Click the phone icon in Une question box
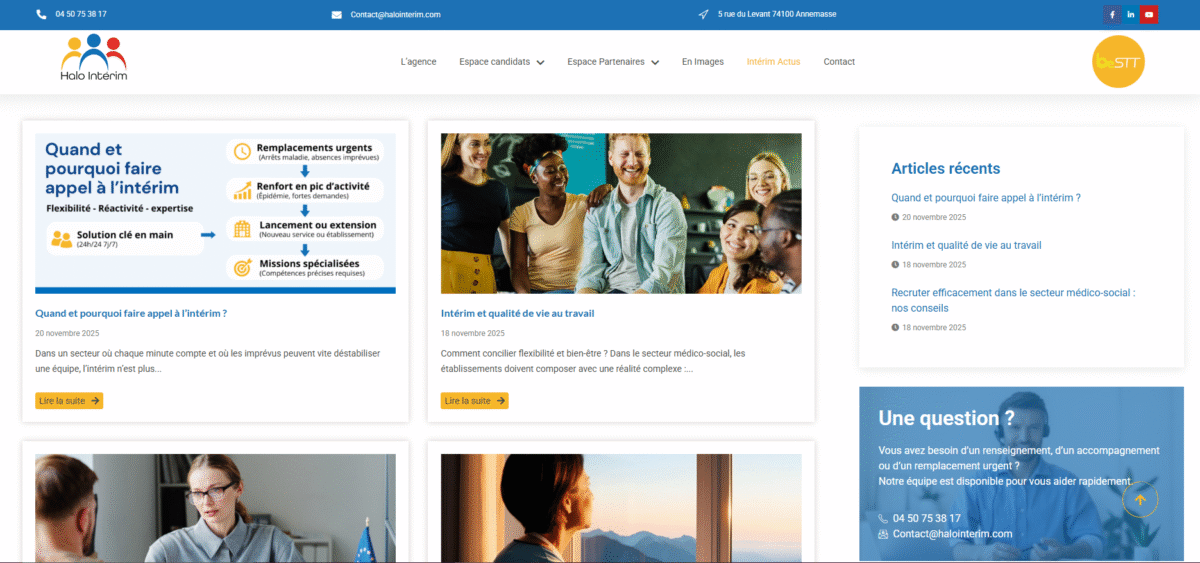 click(883, 518)
